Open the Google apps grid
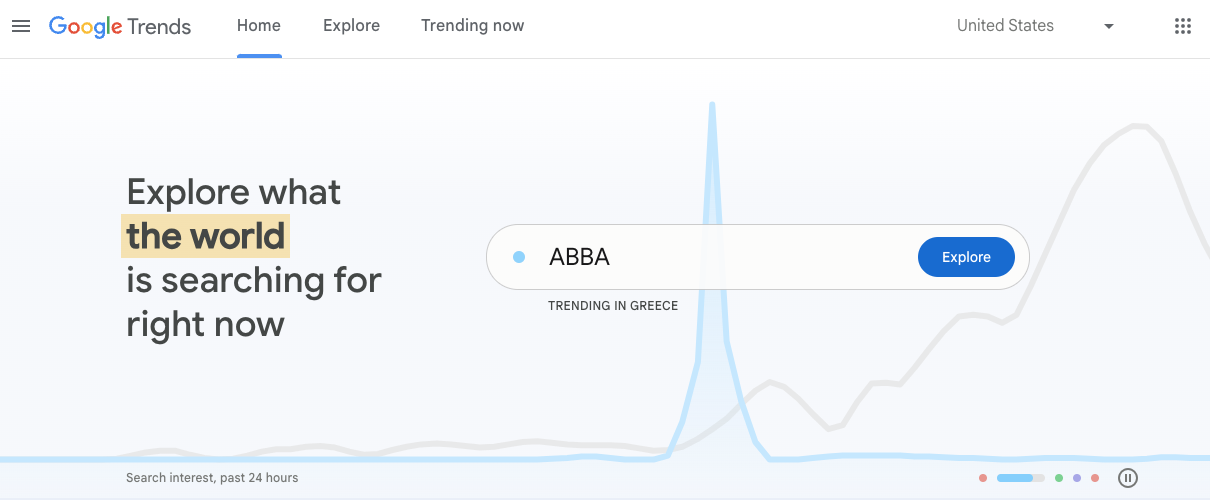The width and height of the screenshot is (1210, 500). 1183,26
